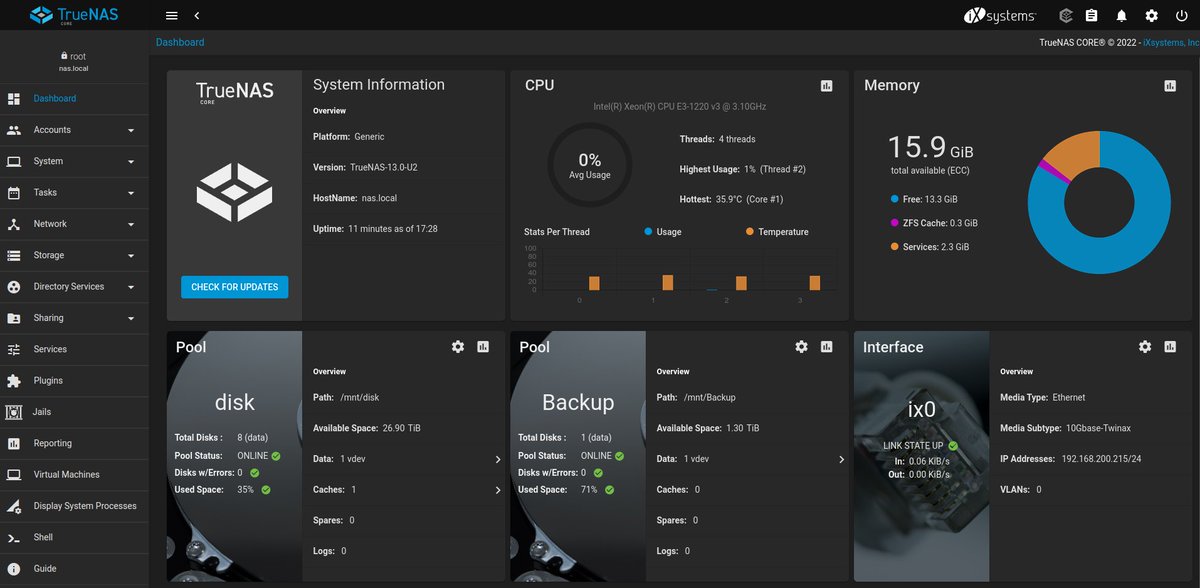The height and width of the screenshot is (588, 1200).
Task: Open Jails from the sidebar
Action: click(75, 412)
